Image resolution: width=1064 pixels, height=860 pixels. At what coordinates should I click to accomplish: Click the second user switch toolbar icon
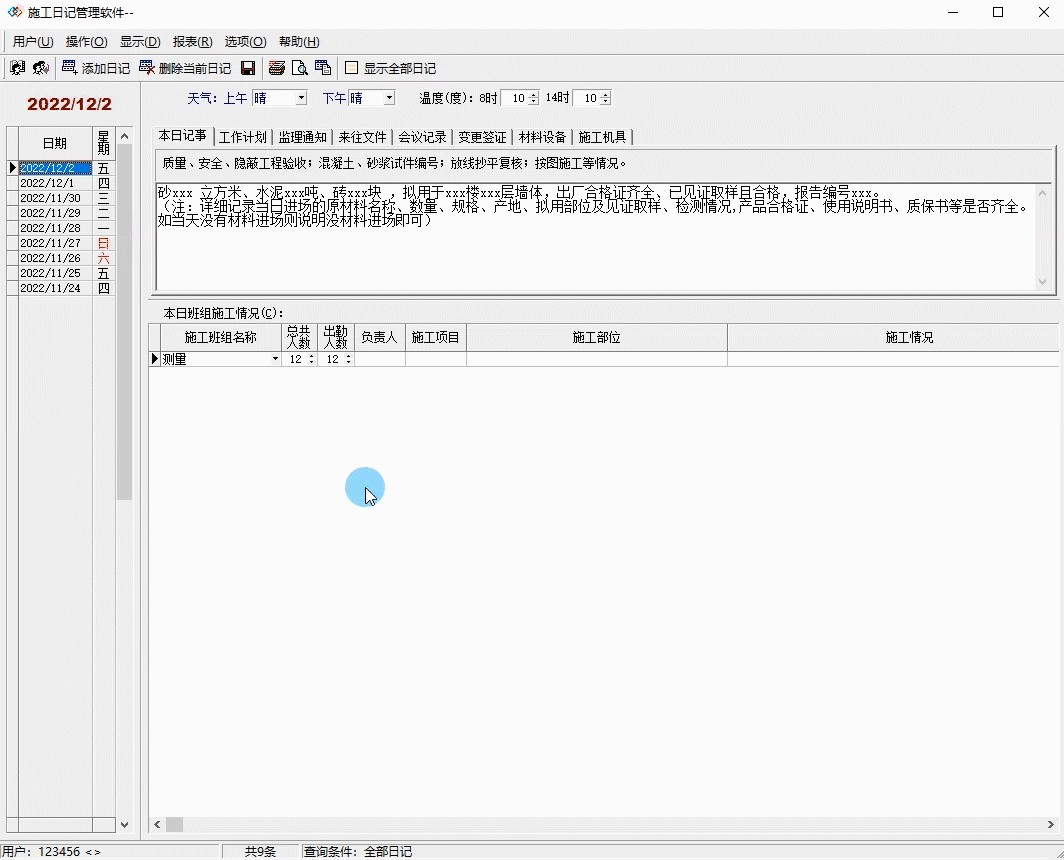[x=41, y=68]
